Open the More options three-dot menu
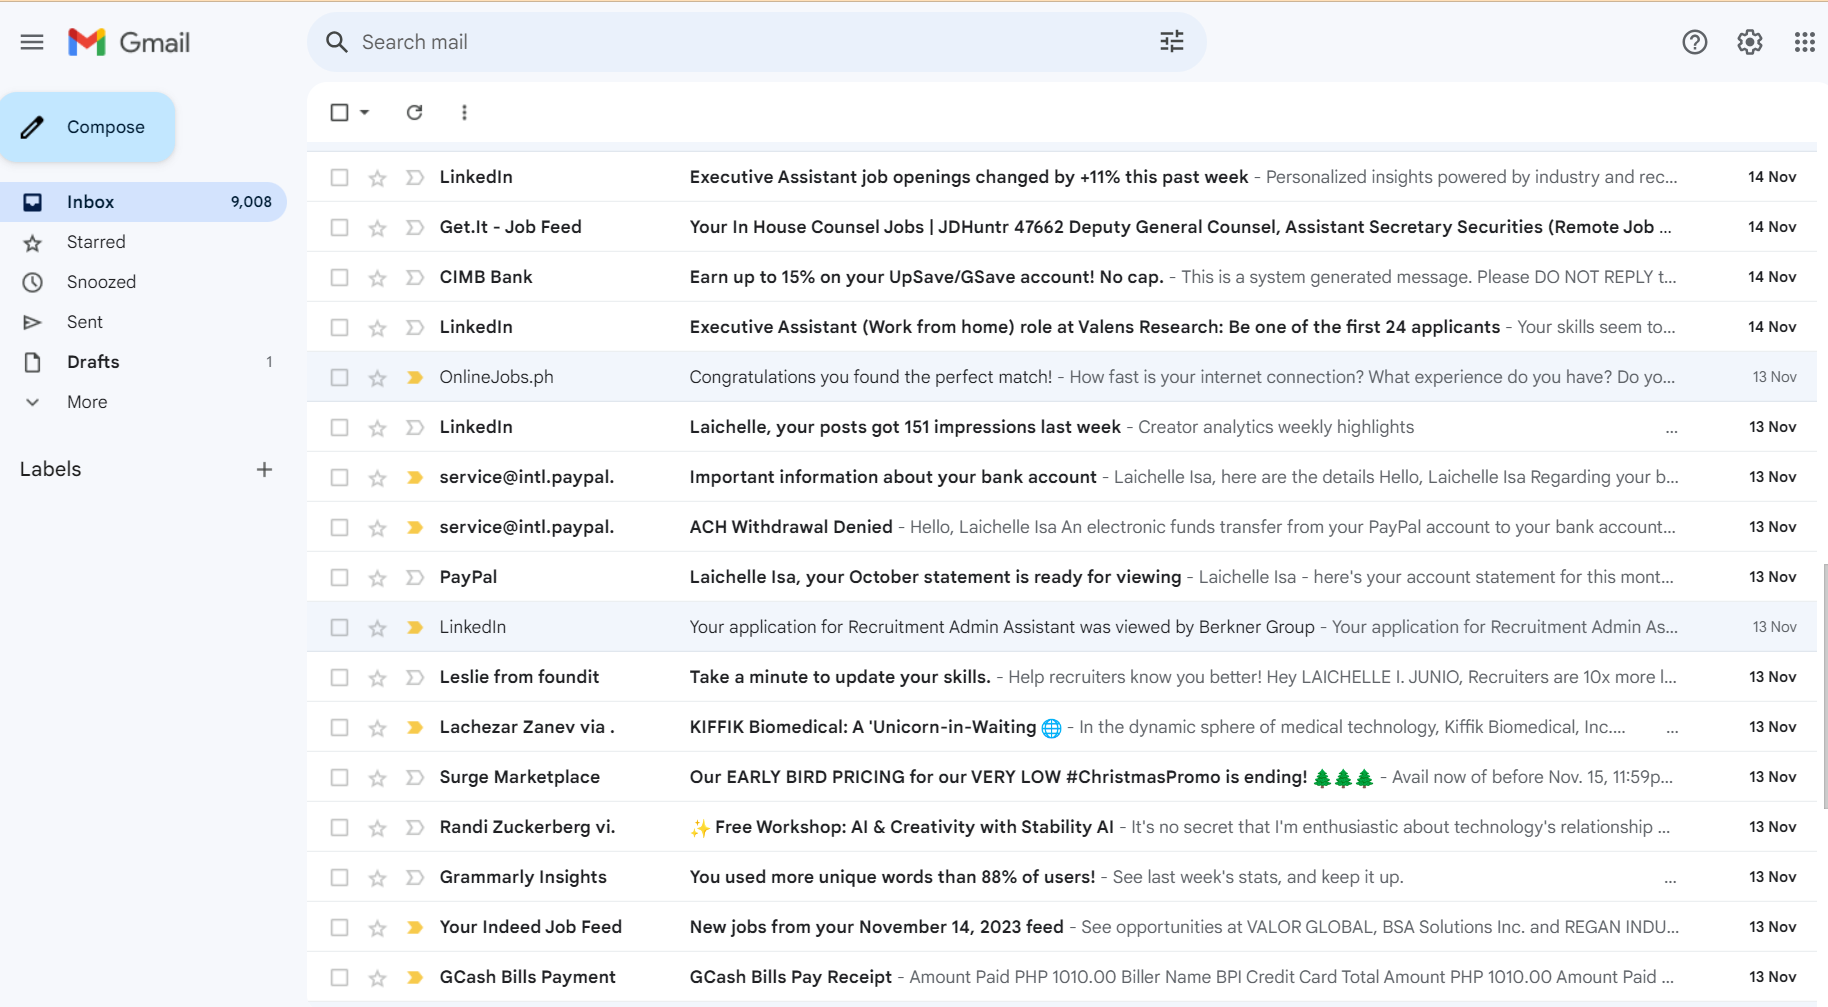1828x1007 pixels. pos(464,112)
